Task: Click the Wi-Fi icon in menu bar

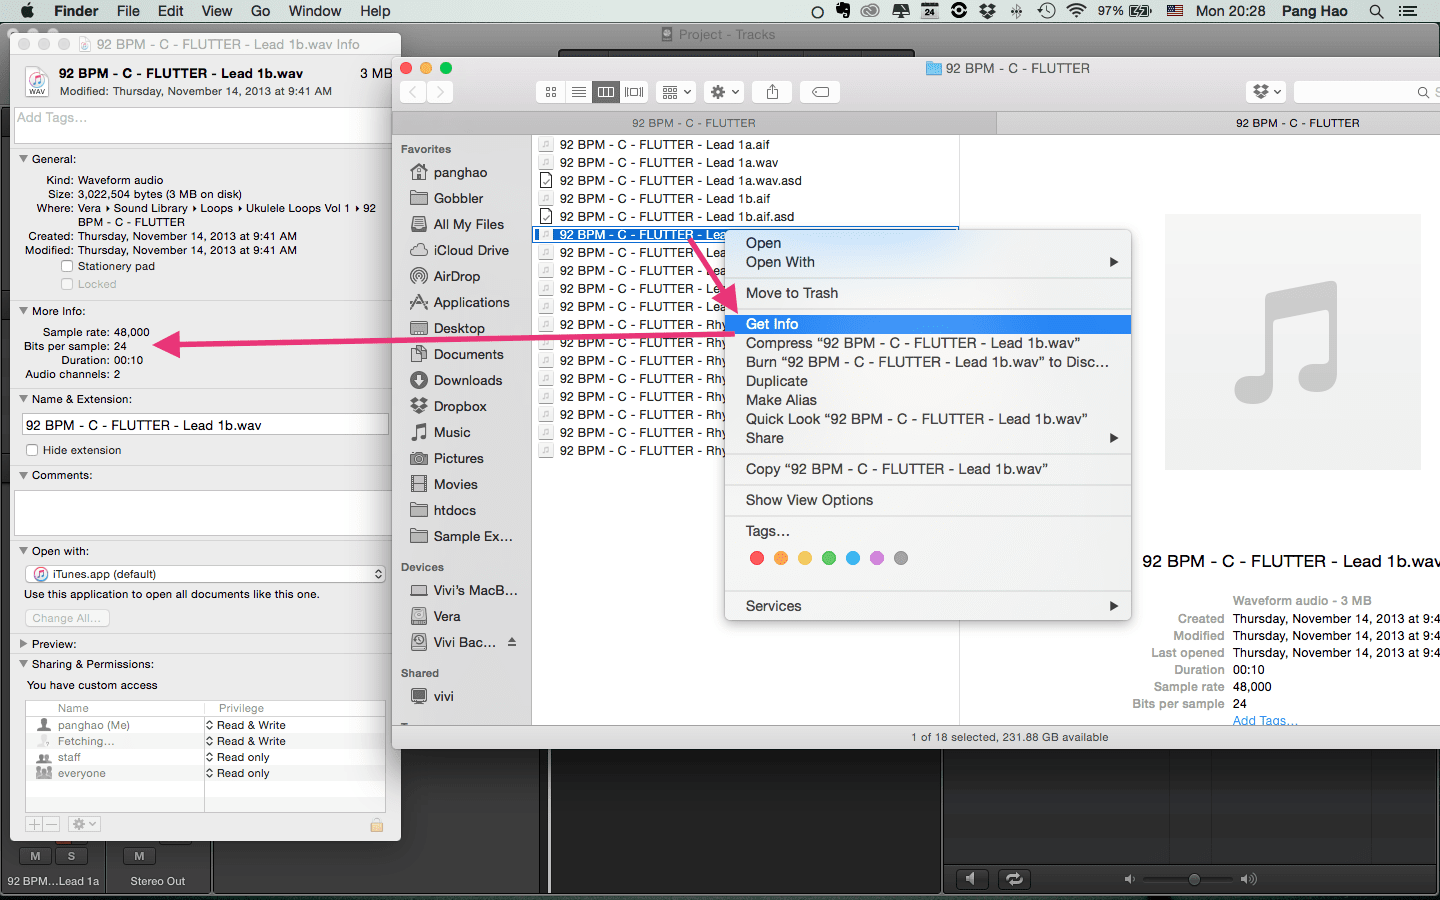Action: pyautogui.click(x=1076, y=11)
